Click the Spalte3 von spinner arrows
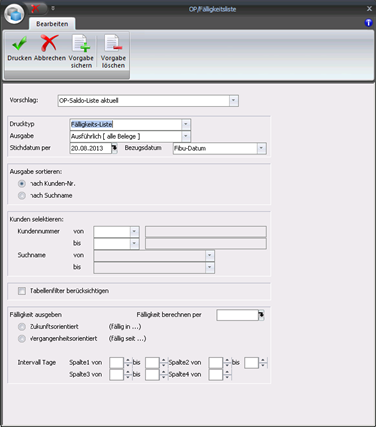Viewport: 376px width, 427px height. coord(128,375)
